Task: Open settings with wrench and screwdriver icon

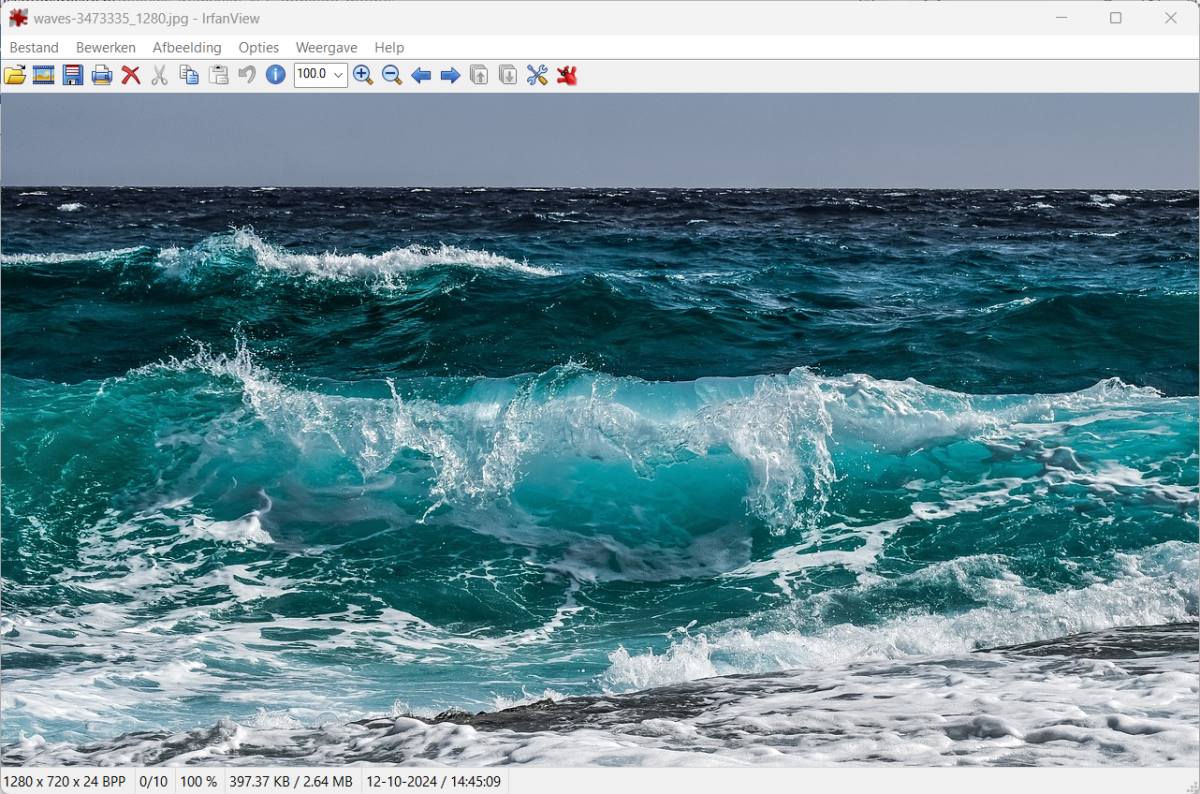Action: (x=537, y=75)
